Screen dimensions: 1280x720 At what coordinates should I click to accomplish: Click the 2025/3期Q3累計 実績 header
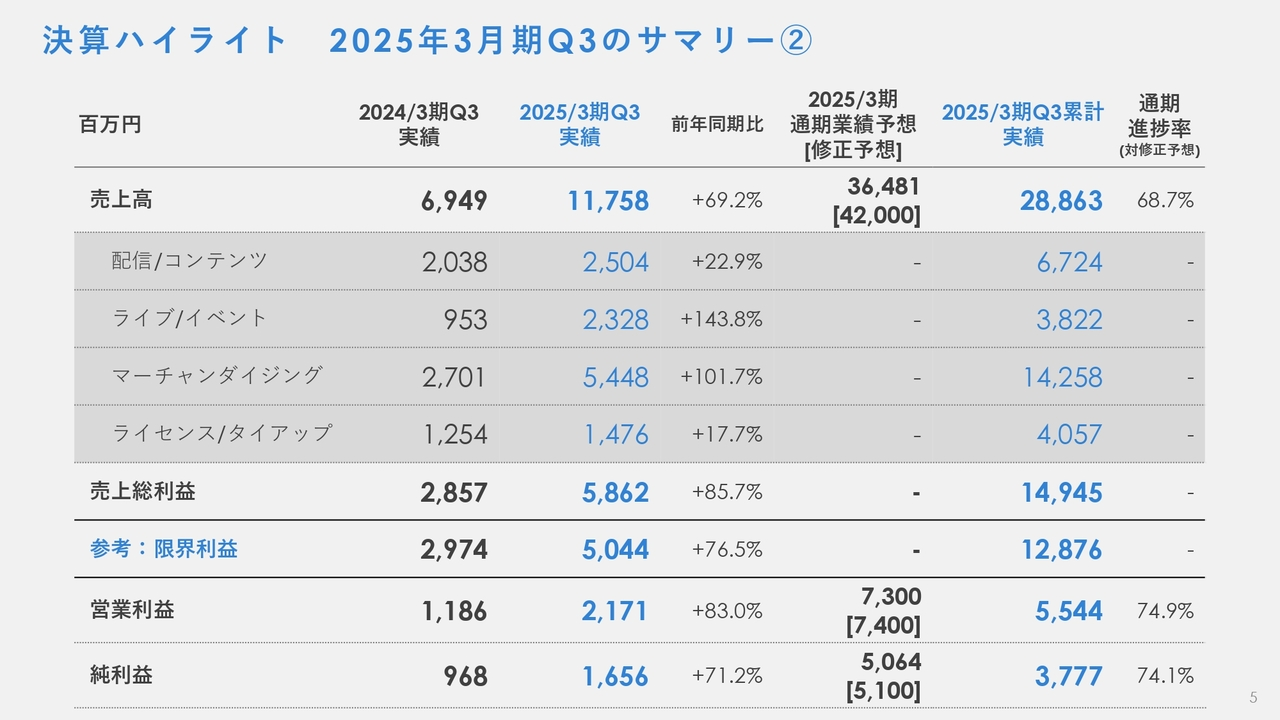coord(1023,125)
